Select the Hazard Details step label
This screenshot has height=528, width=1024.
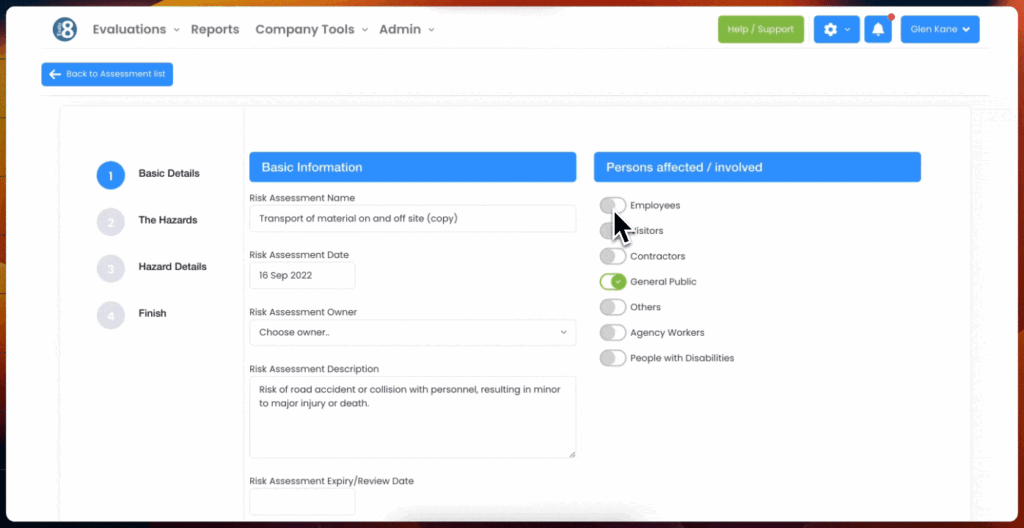172,267
